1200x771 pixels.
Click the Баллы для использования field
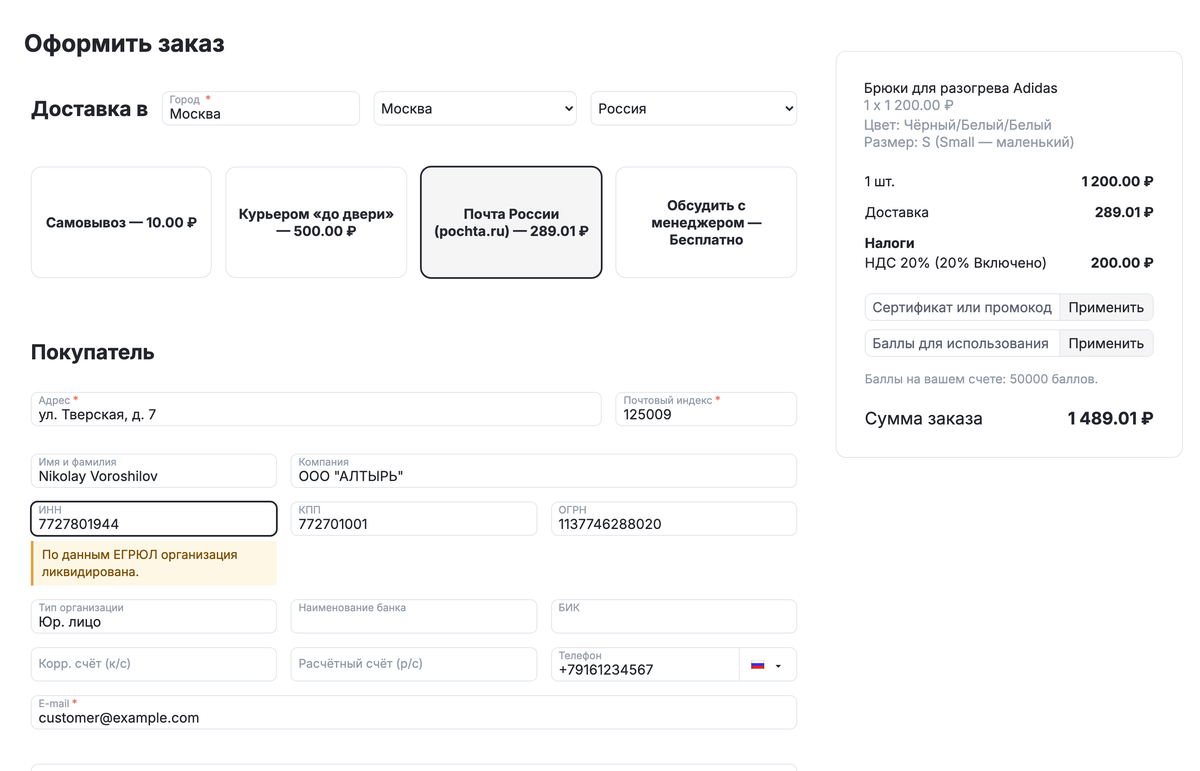pyautogui.click(x=962, y=343)
